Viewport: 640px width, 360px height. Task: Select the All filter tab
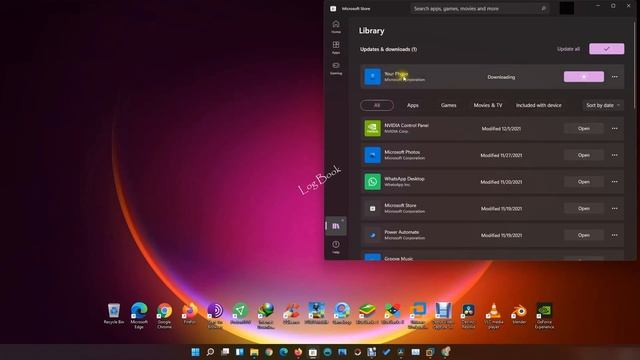(x=377, y=105)
